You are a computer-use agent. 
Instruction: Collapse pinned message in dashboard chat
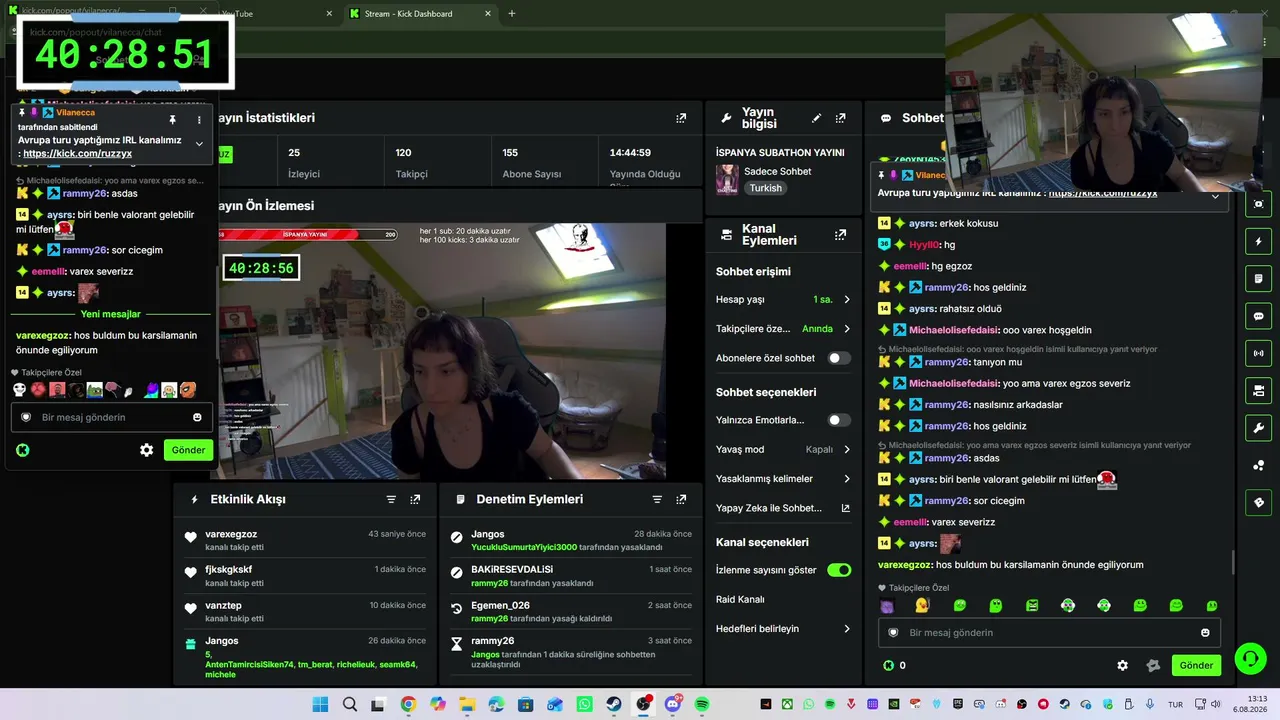click(1215, 197)
